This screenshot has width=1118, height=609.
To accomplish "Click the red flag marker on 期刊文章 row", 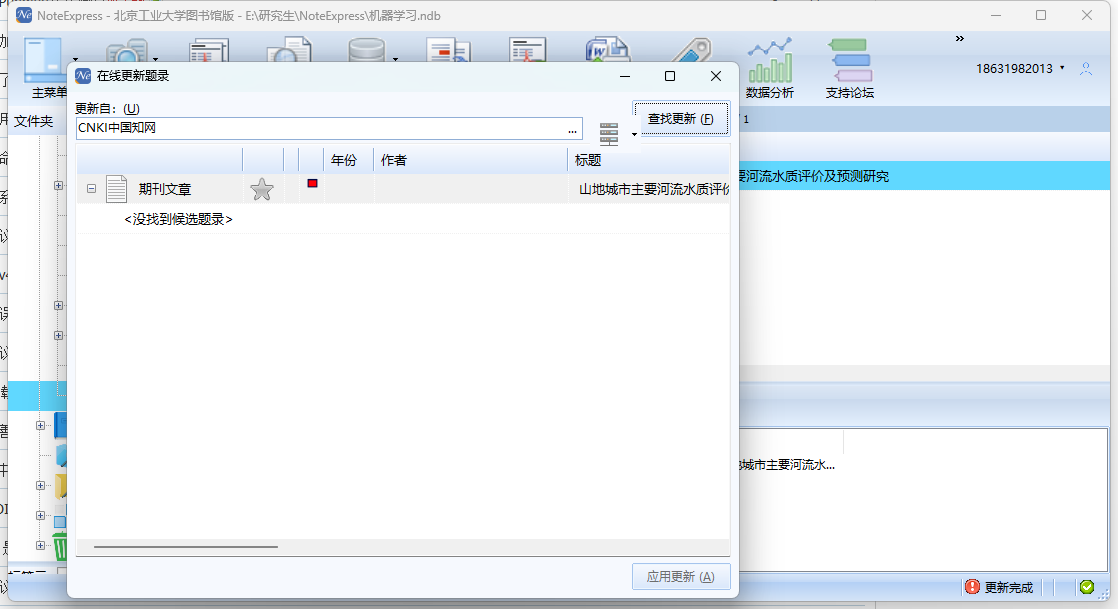I will click(313, 184).
